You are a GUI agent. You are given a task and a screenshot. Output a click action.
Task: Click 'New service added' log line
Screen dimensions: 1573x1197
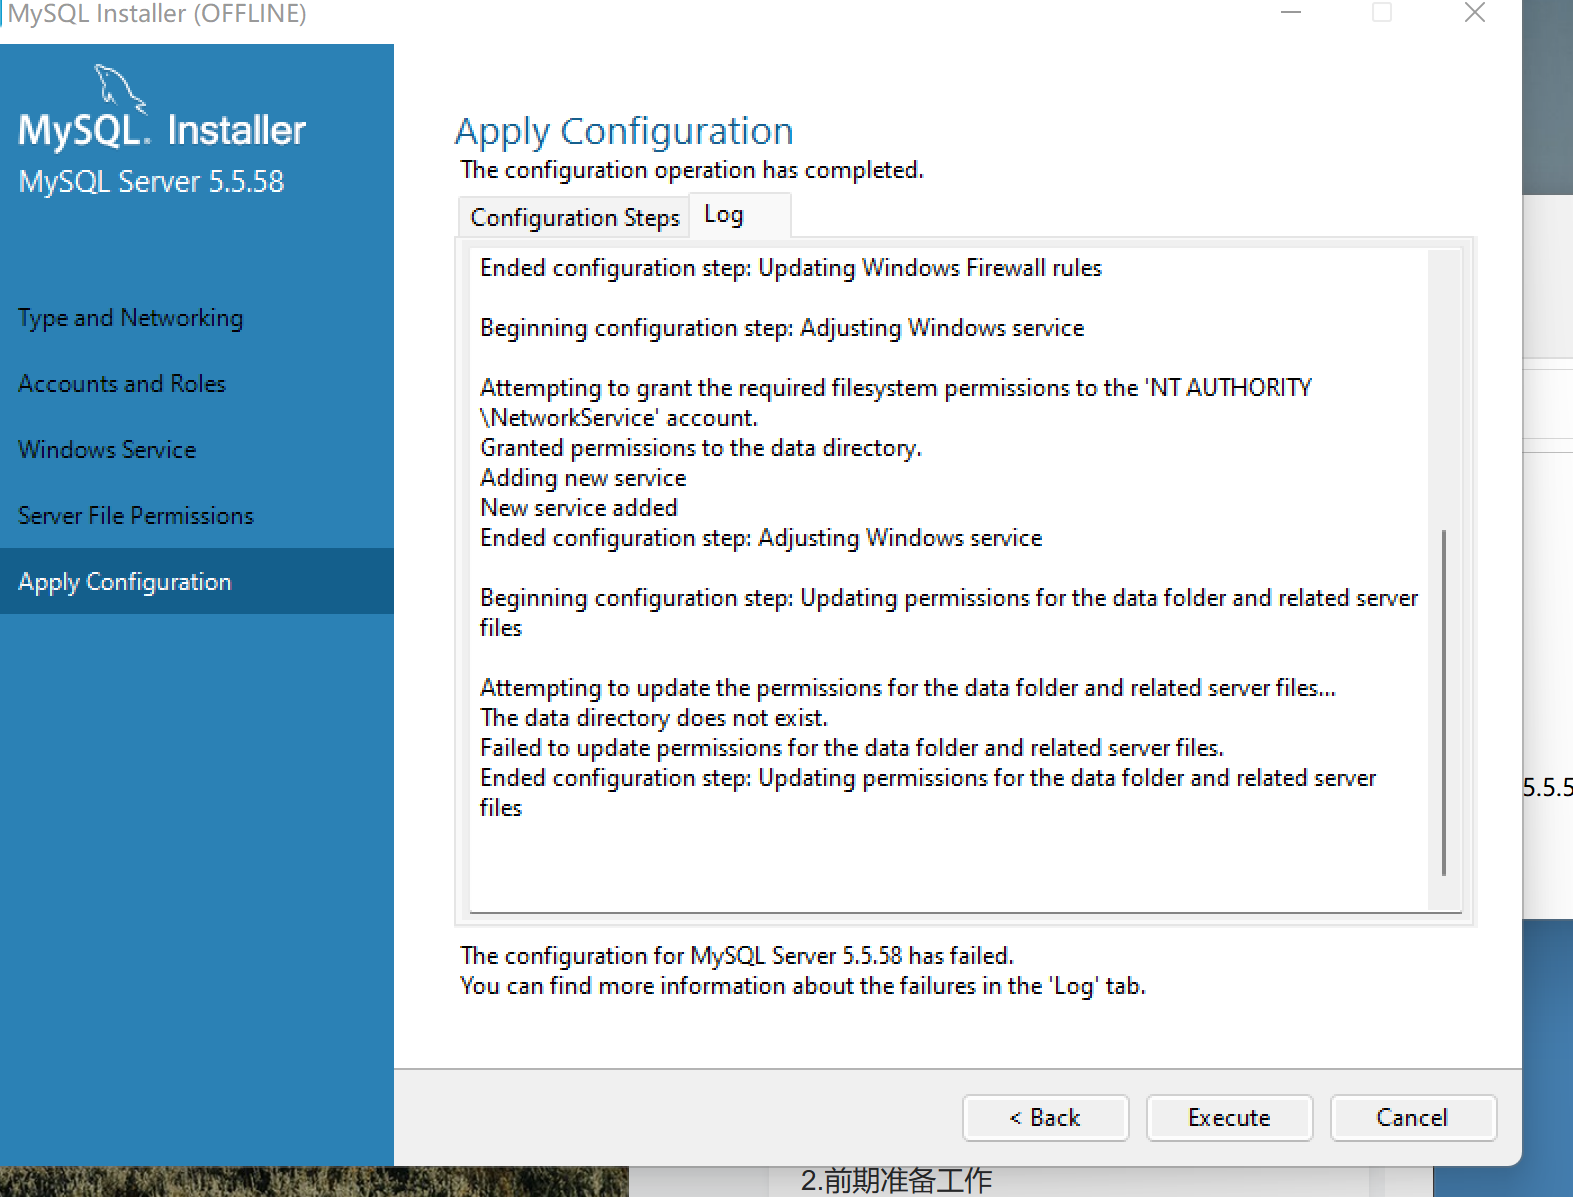579,508
